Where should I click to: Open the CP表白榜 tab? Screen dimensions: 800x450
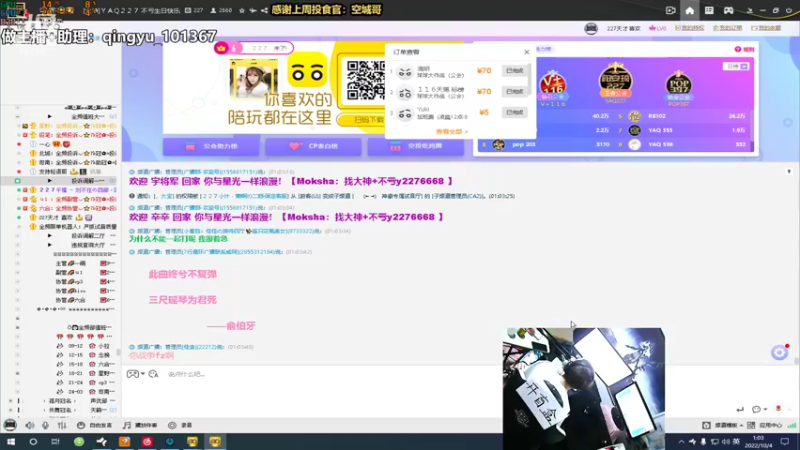click(314, 146)
